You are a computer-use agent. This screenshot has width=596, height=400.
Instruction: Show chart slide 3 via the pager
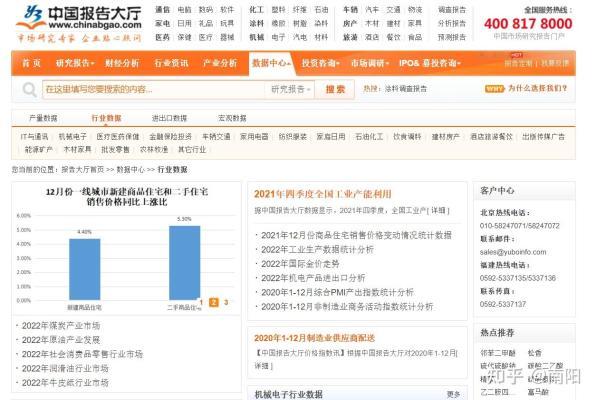[x=226, y=302]
